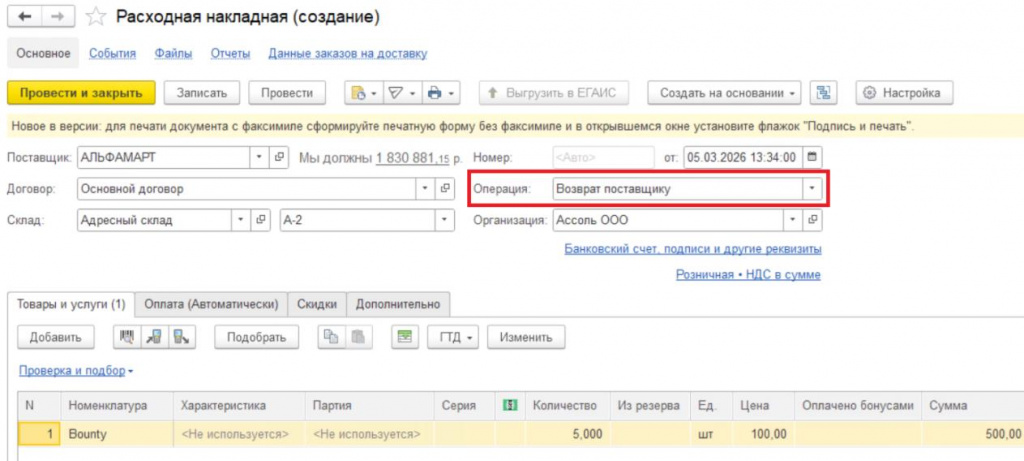Select Bounty cell in Номенклатура column
This screenshot has width=1024, height=461.
click(117, 434)
